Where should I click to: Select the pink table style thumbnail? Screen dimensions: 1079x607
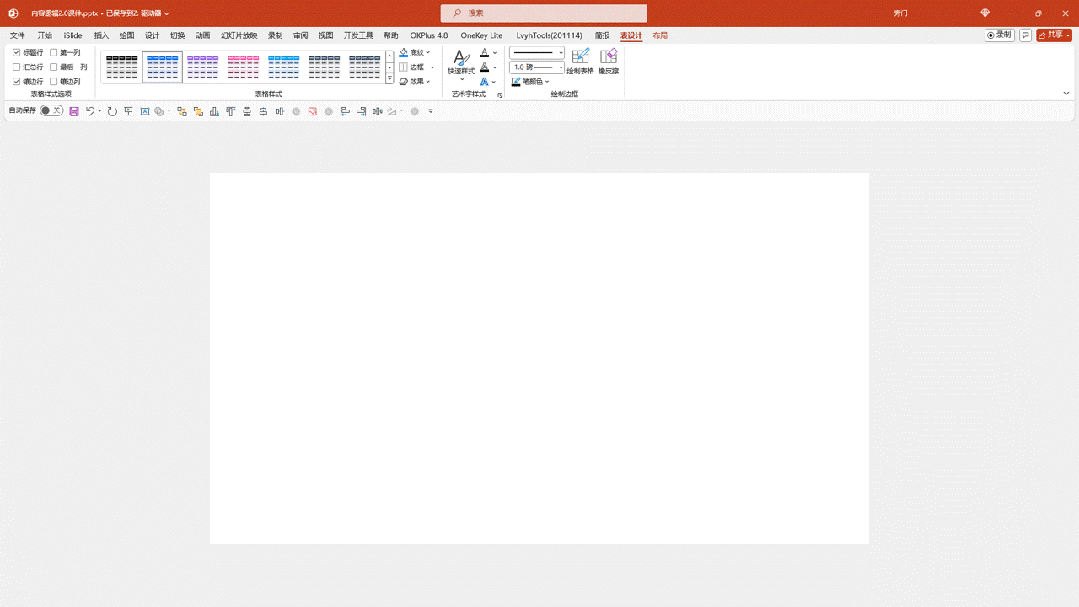(x=243, y=67)
